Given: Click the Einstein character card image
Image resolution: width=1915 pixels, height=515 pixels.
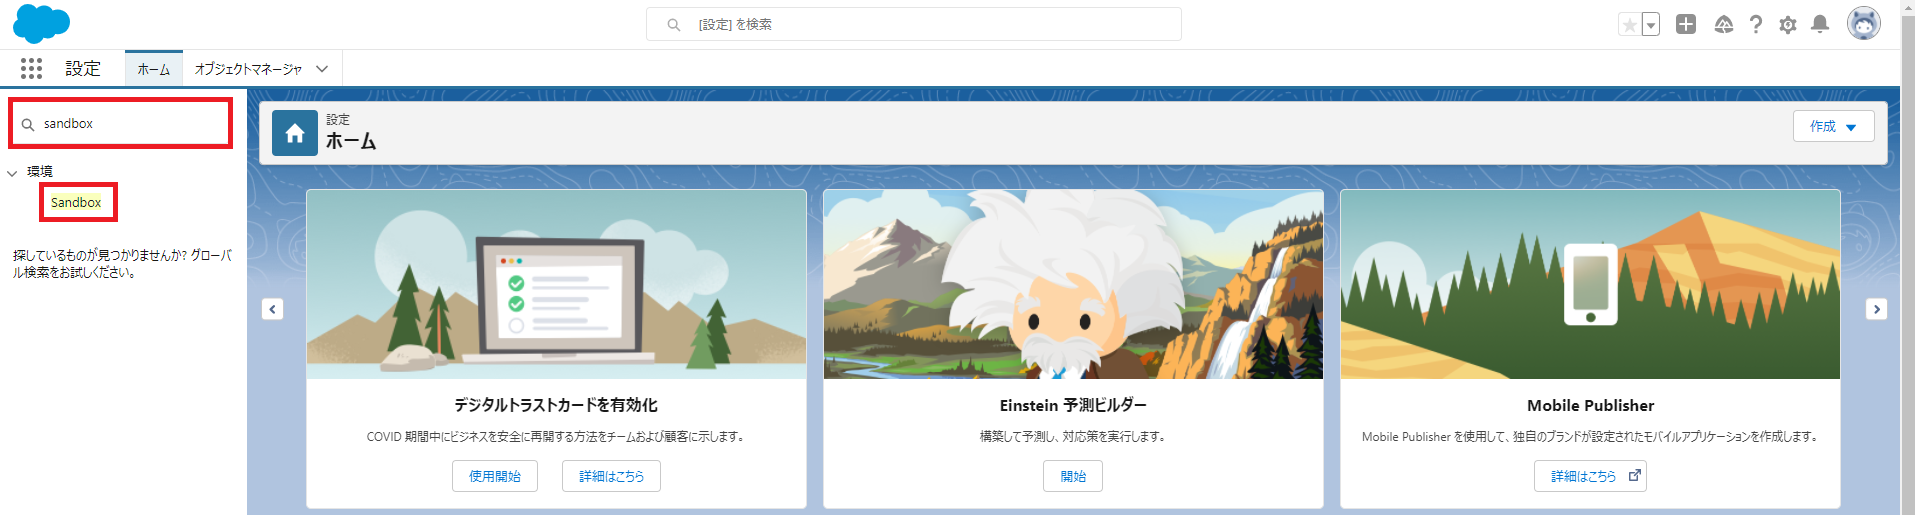Looking at the screenshot, I should tap(1073, 284).
